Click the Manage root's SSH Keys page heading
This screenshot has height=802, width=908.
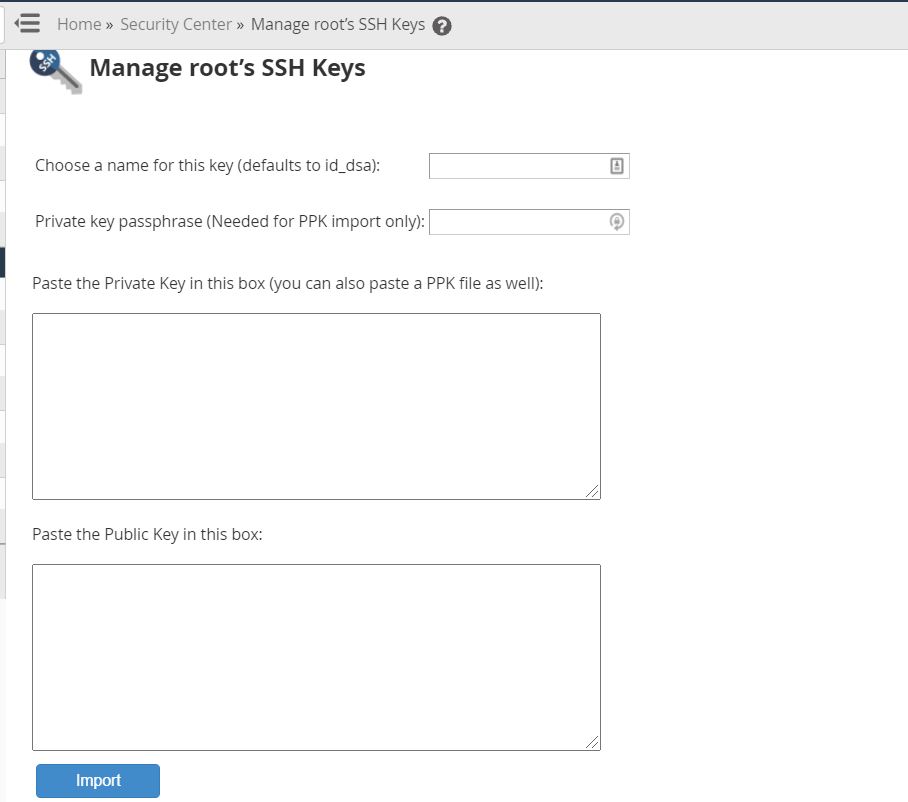(227, 68)
